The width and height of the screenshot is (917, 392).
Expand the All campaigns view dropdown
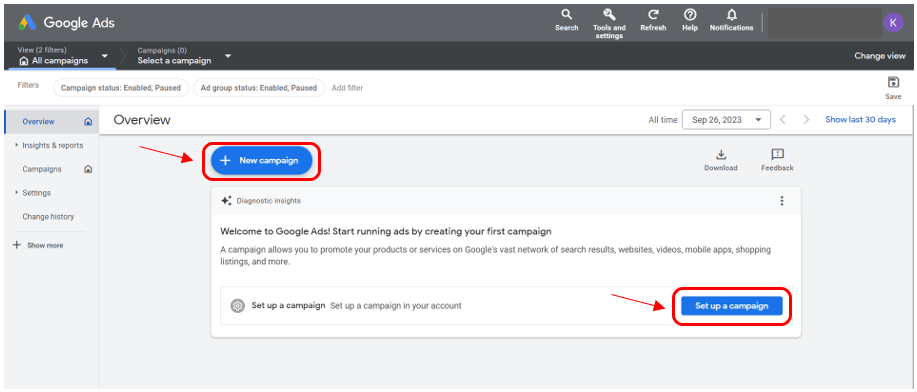coord(105,56)
